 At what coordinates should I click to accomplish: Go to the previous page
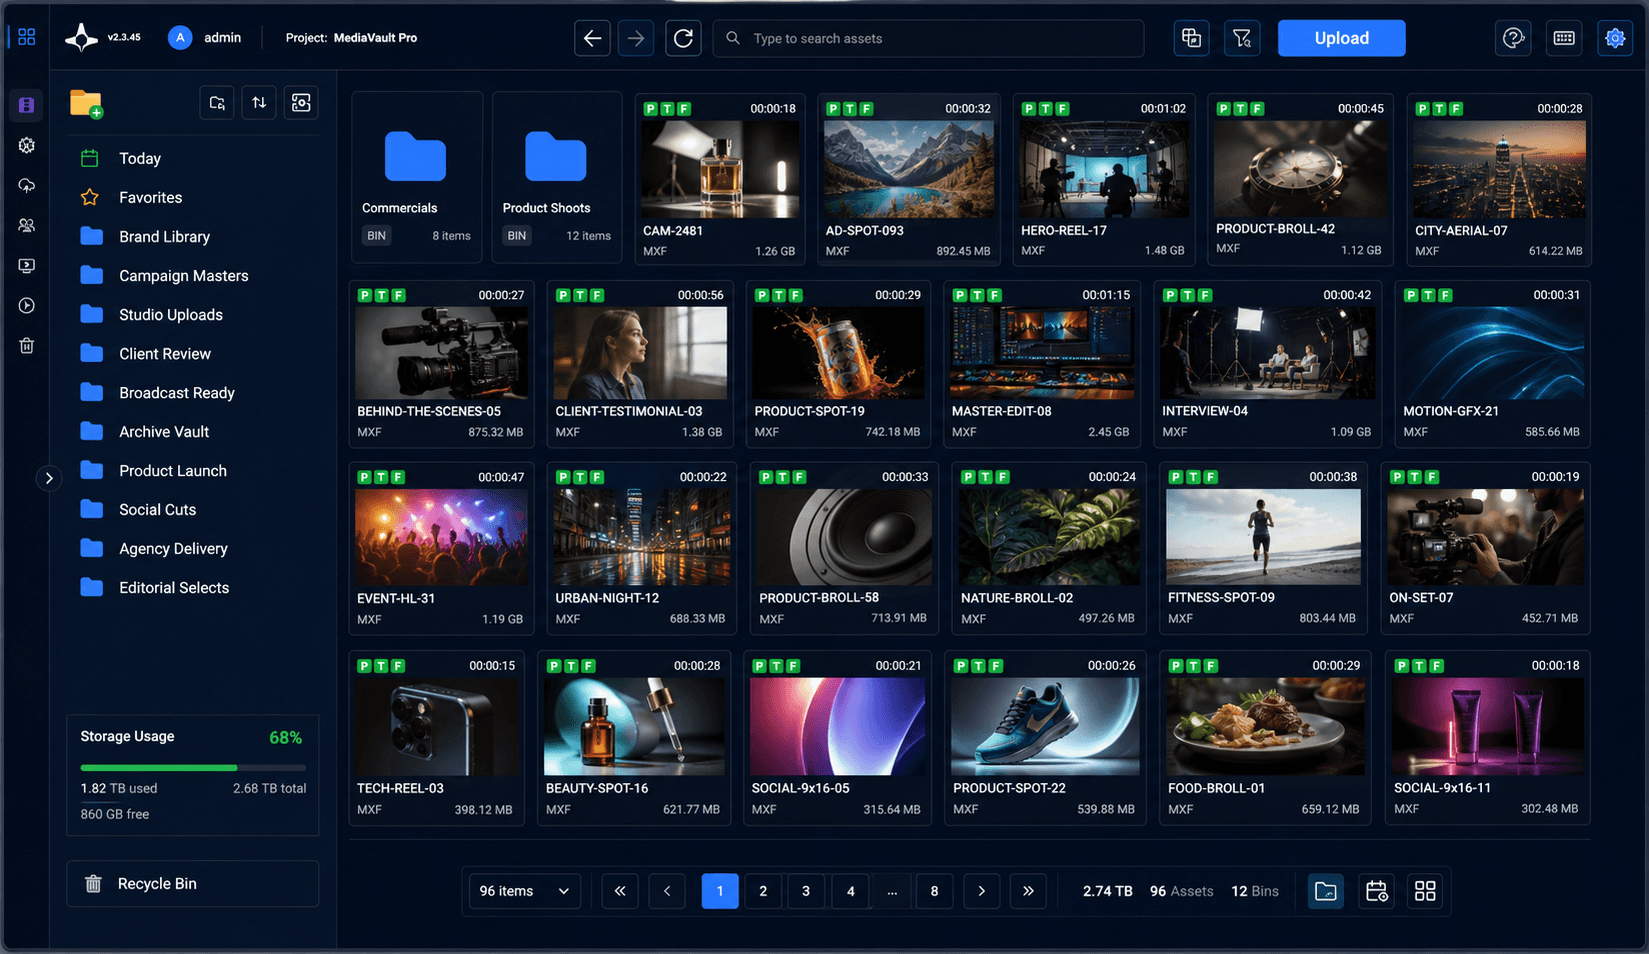pos(667,891)
